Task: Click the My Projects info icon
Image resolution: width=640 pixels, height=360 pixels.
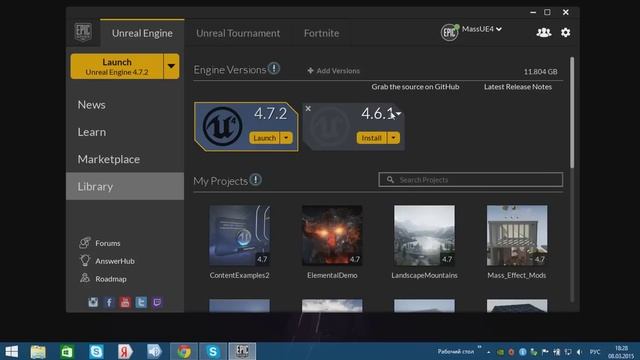Action: point(256,179)
